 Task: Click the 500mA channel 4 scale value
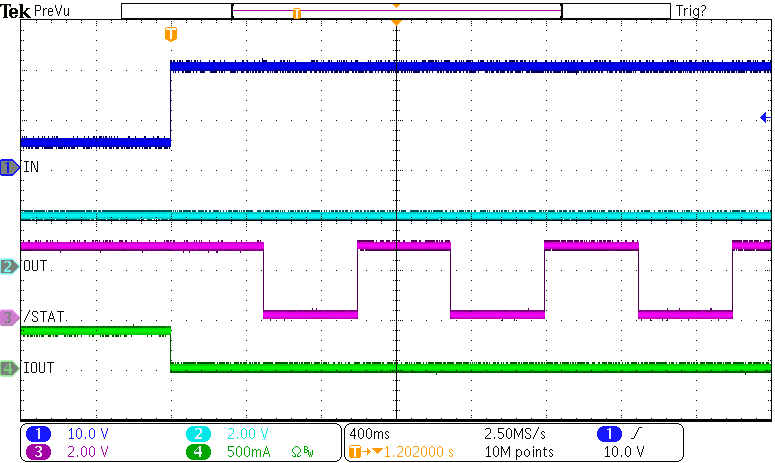(249, 452)
